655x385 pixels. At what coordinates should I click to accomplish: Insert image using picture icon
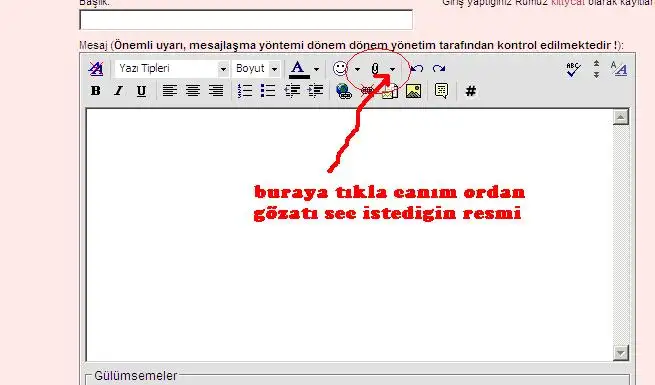(413, 91)
